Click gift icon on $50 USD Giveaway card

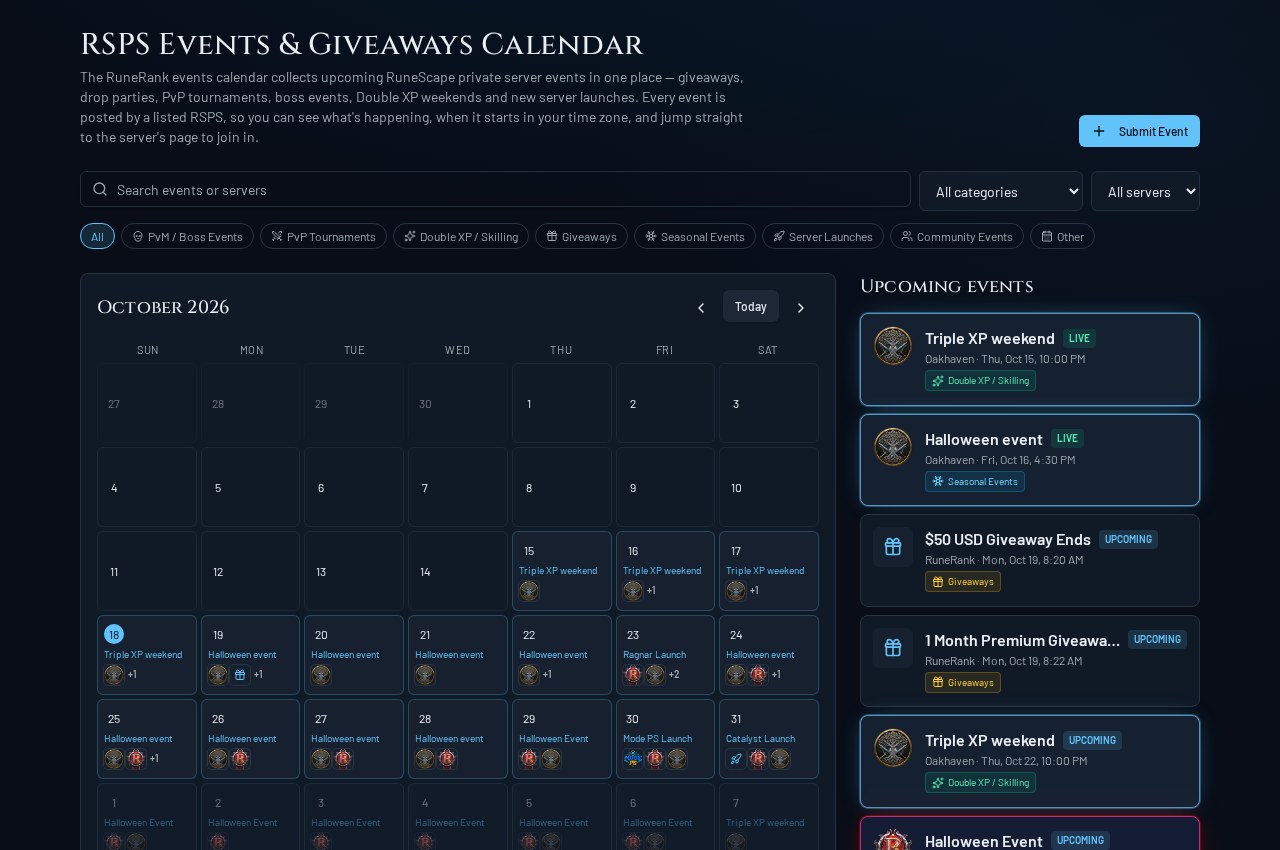(893, 547)
